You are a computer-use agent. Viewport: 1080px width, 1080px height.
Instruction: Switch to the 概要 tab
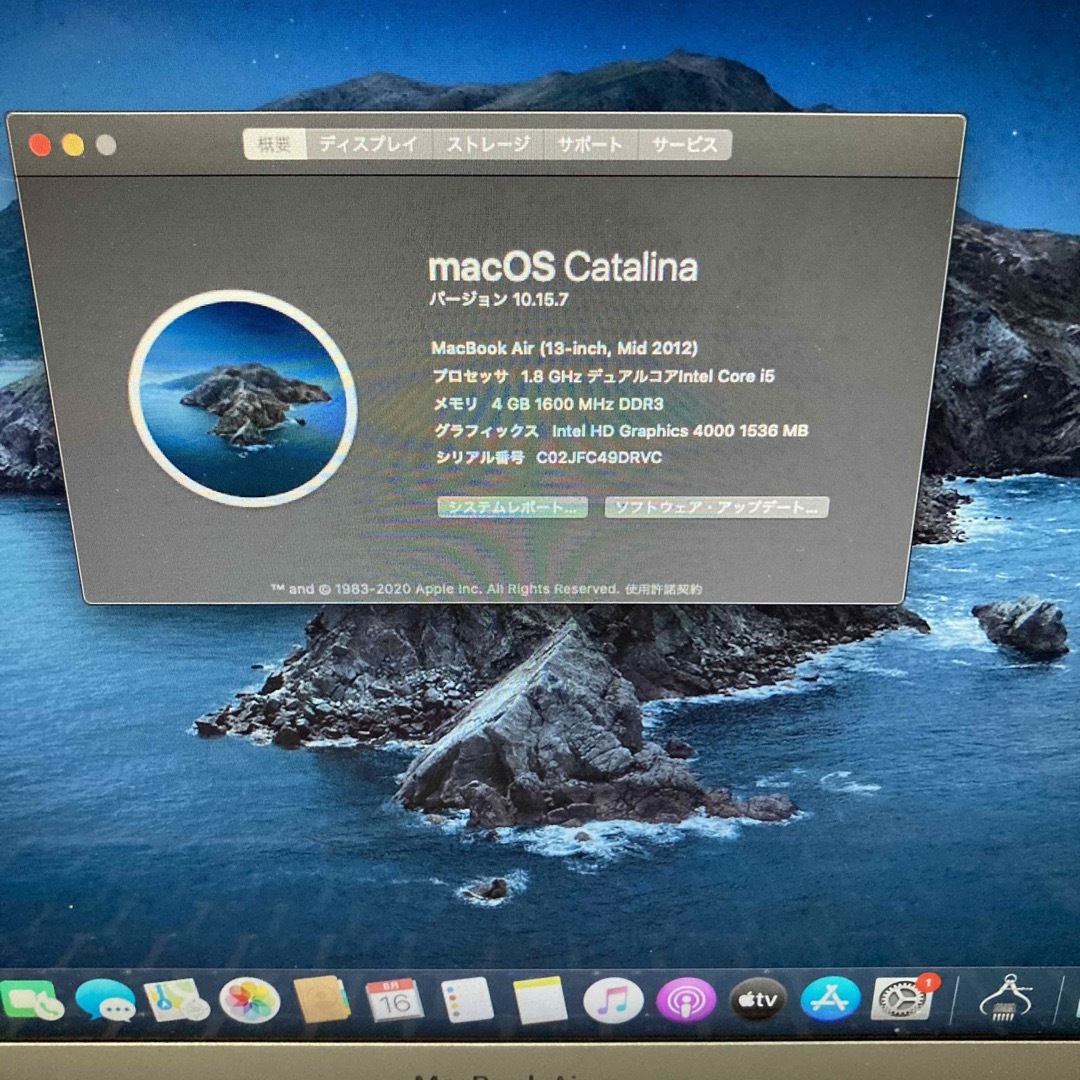click(274, 144)
